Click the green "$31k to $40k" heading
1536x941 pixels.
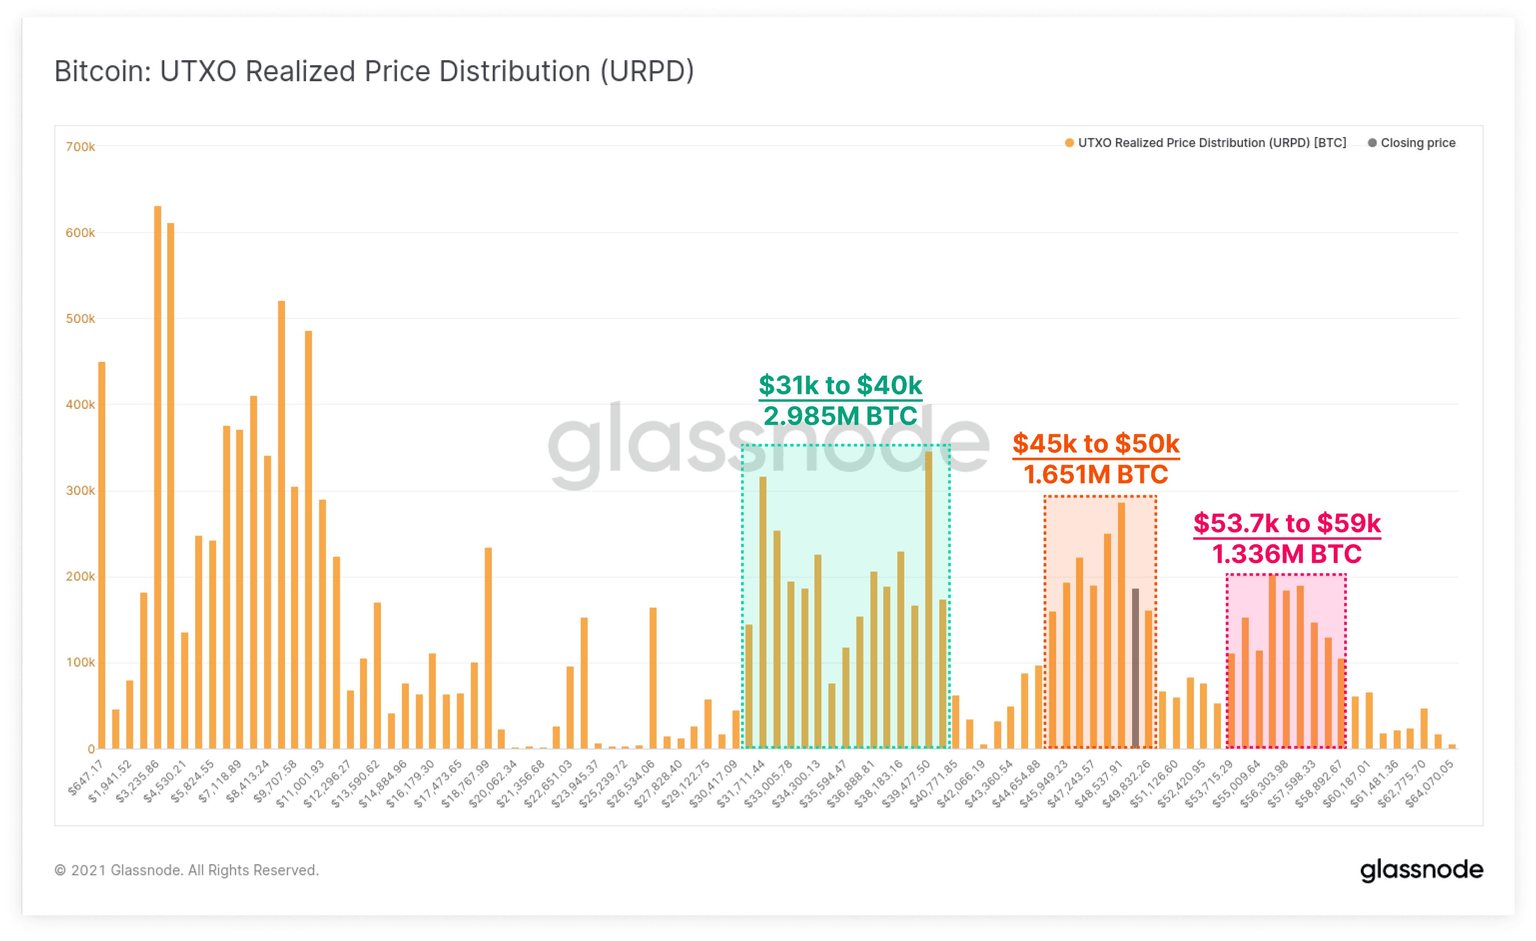pos(840,385)
